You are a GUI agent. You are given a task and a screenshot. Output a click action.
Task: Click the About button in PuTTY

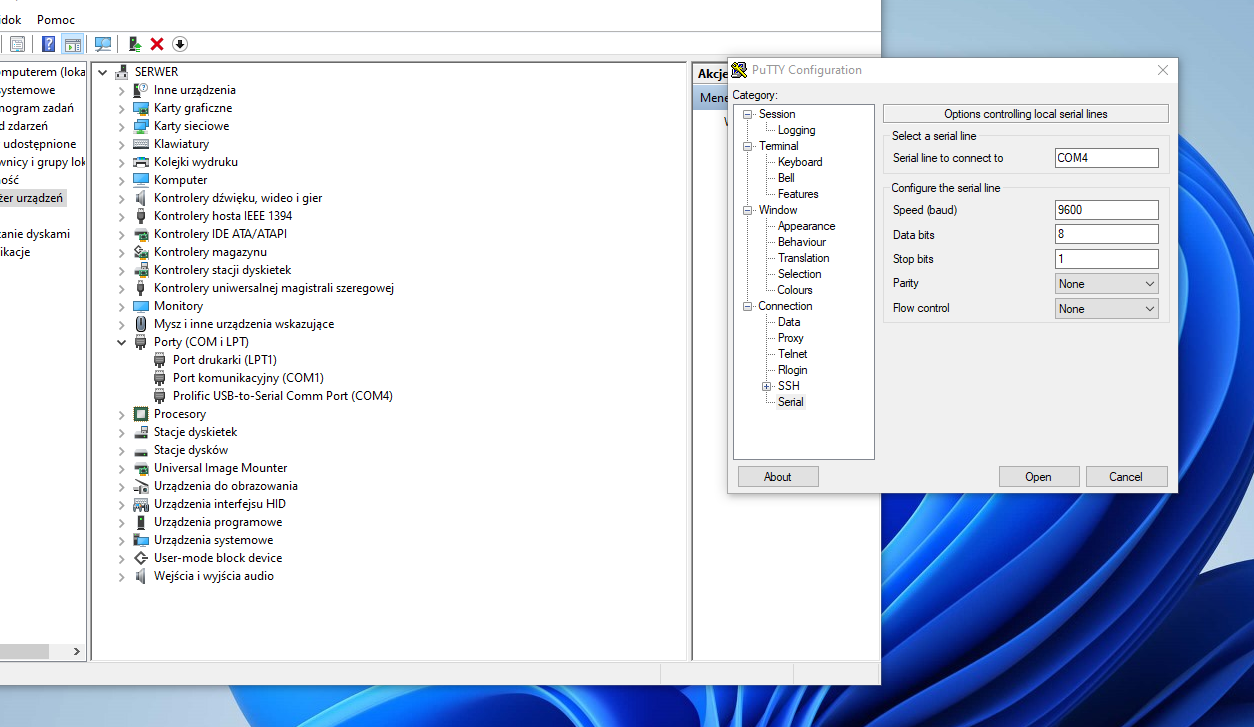pyautogui.click(x=778, y=477)
